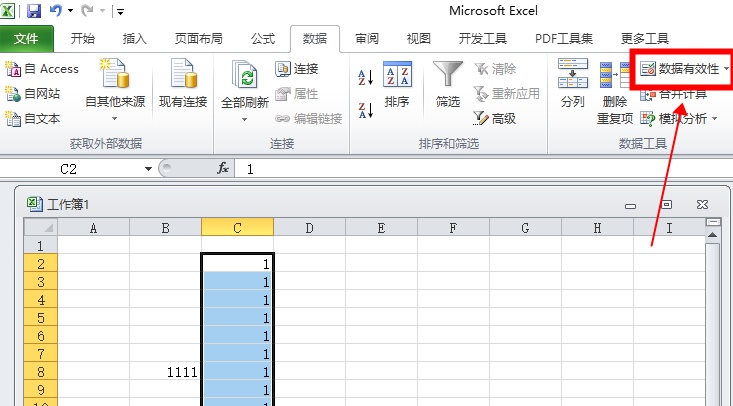Import data 自文本 from text file
Screen dimensions: 733x406
[x=32, y=119]
